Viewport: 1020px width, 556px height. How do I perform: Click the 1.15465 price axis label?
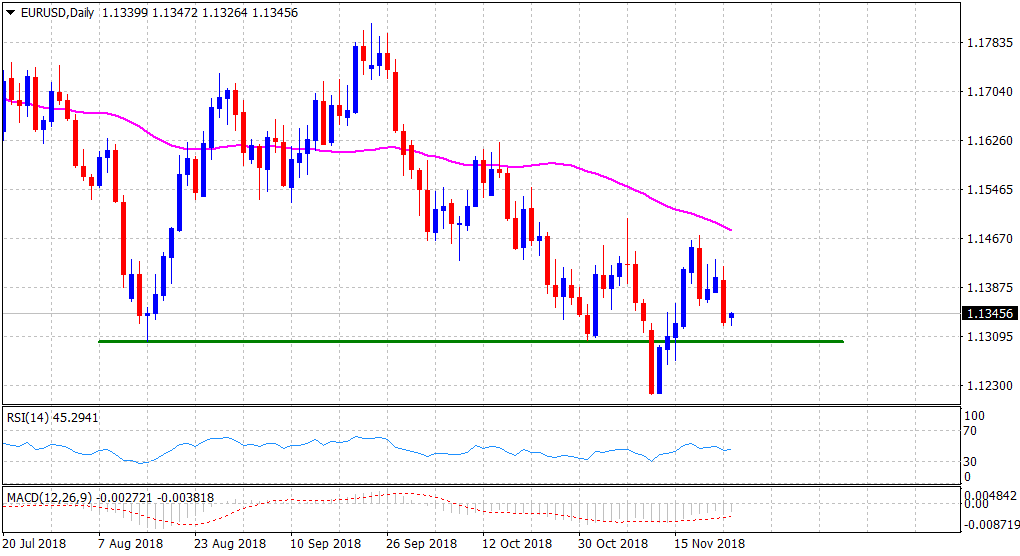(990, 190)
